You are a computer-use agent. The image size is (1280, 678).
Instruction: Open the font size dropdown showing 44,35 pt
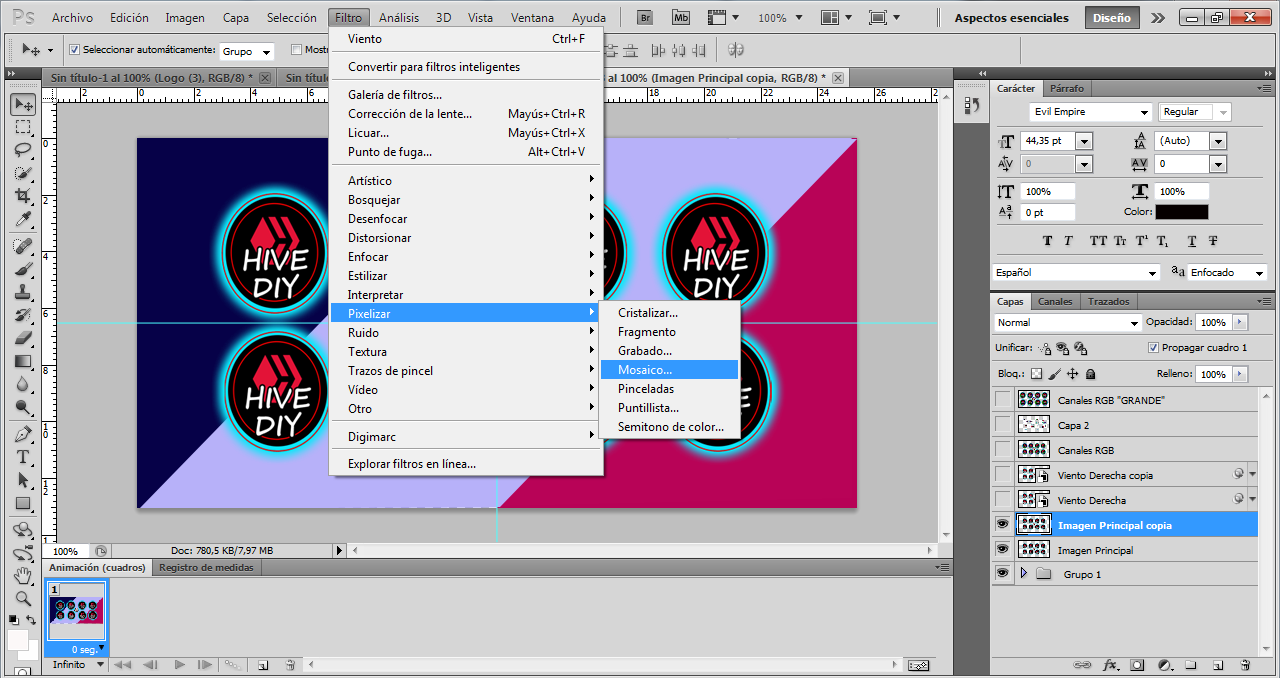[1084, 141]
